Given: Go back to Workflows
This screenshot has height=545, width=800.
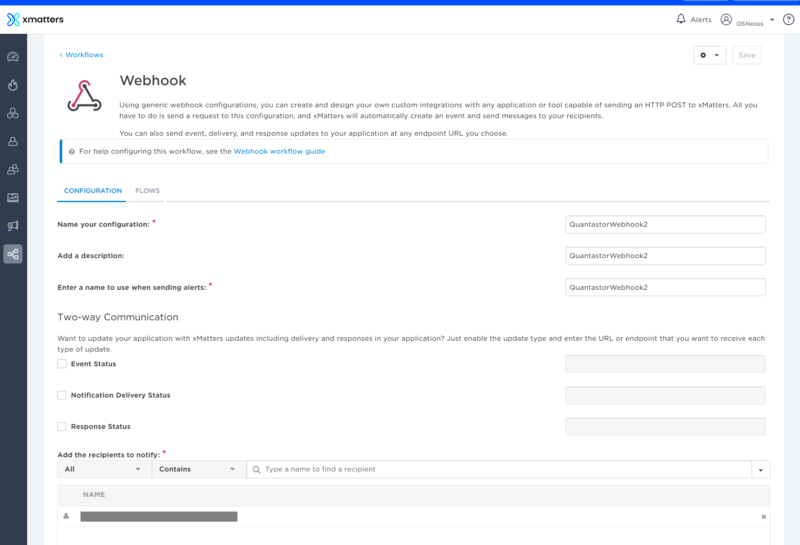Looking at the screenshot, I should tap(81, 55).
